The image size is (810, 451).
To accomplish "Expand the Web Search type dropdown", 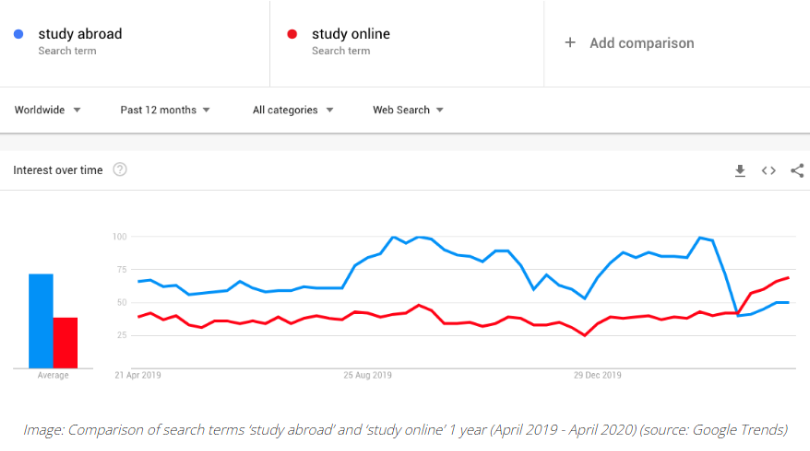I will [x=408, y=110].
